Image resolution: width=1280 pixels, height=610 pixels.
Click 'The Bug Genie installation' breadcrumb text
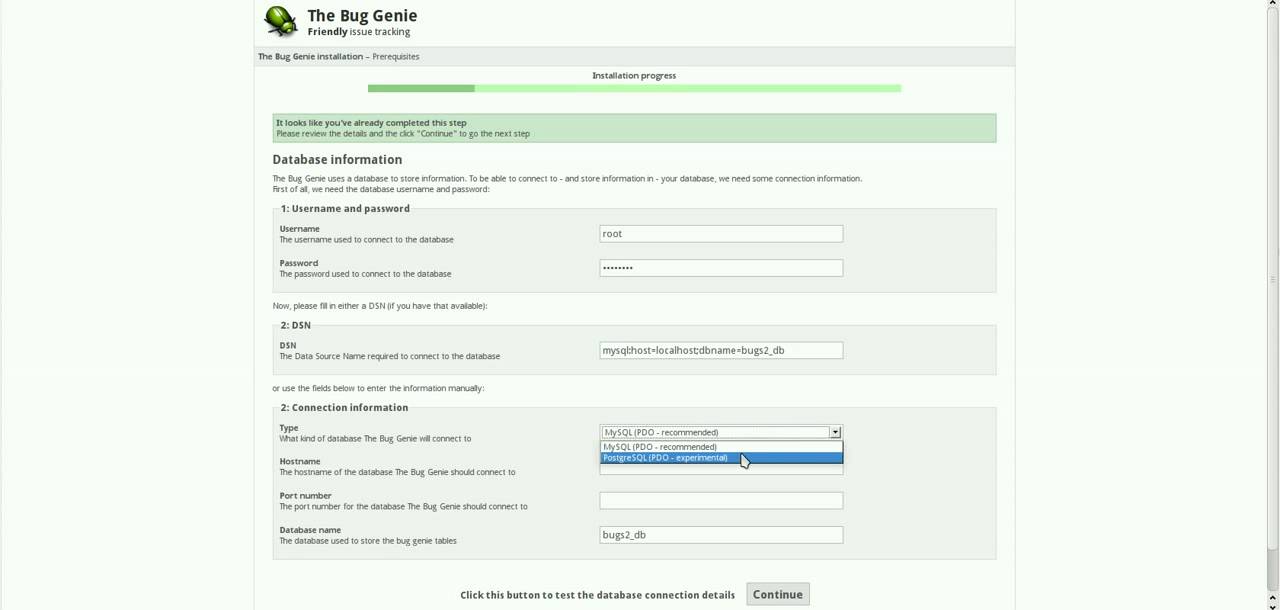[x=310, y=56]
